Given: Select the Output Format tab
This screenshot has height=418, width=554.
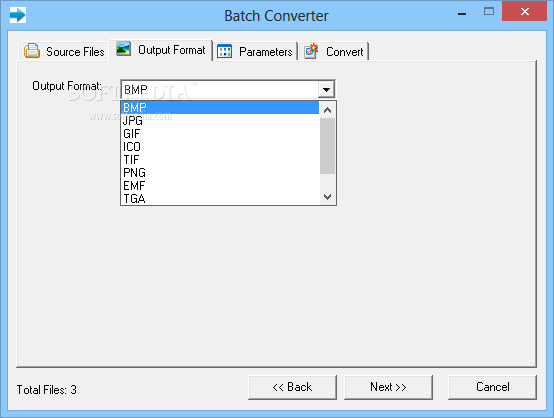Looking at the screenshot, I should pos(161,50).
